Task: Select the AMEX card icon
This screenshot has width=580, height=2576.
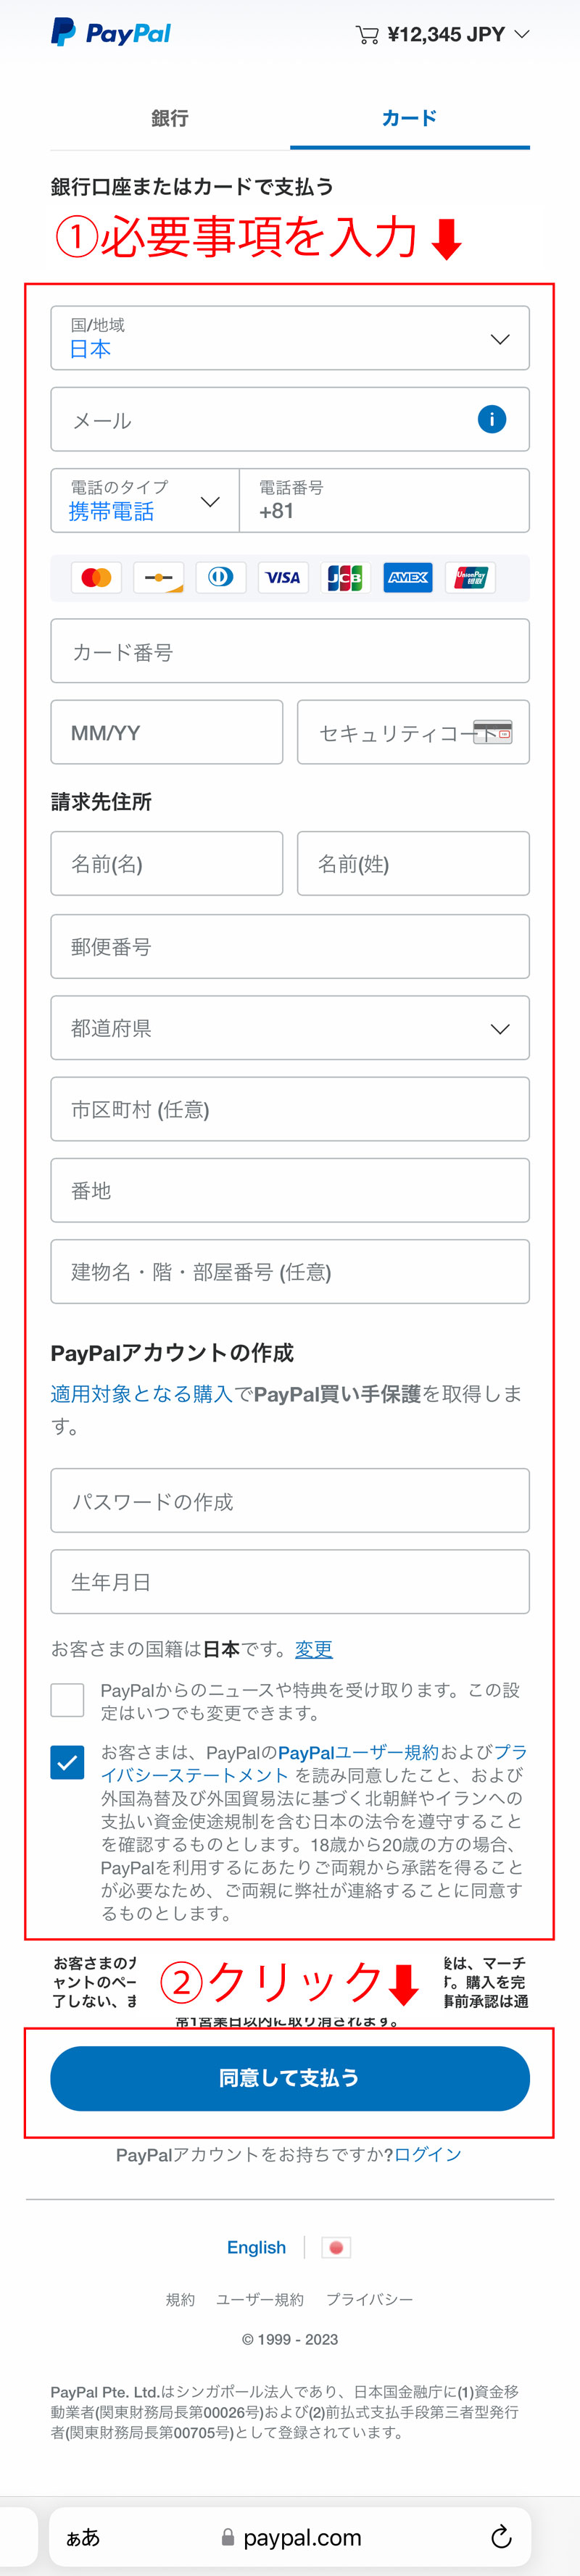Action: pos(408,577)
